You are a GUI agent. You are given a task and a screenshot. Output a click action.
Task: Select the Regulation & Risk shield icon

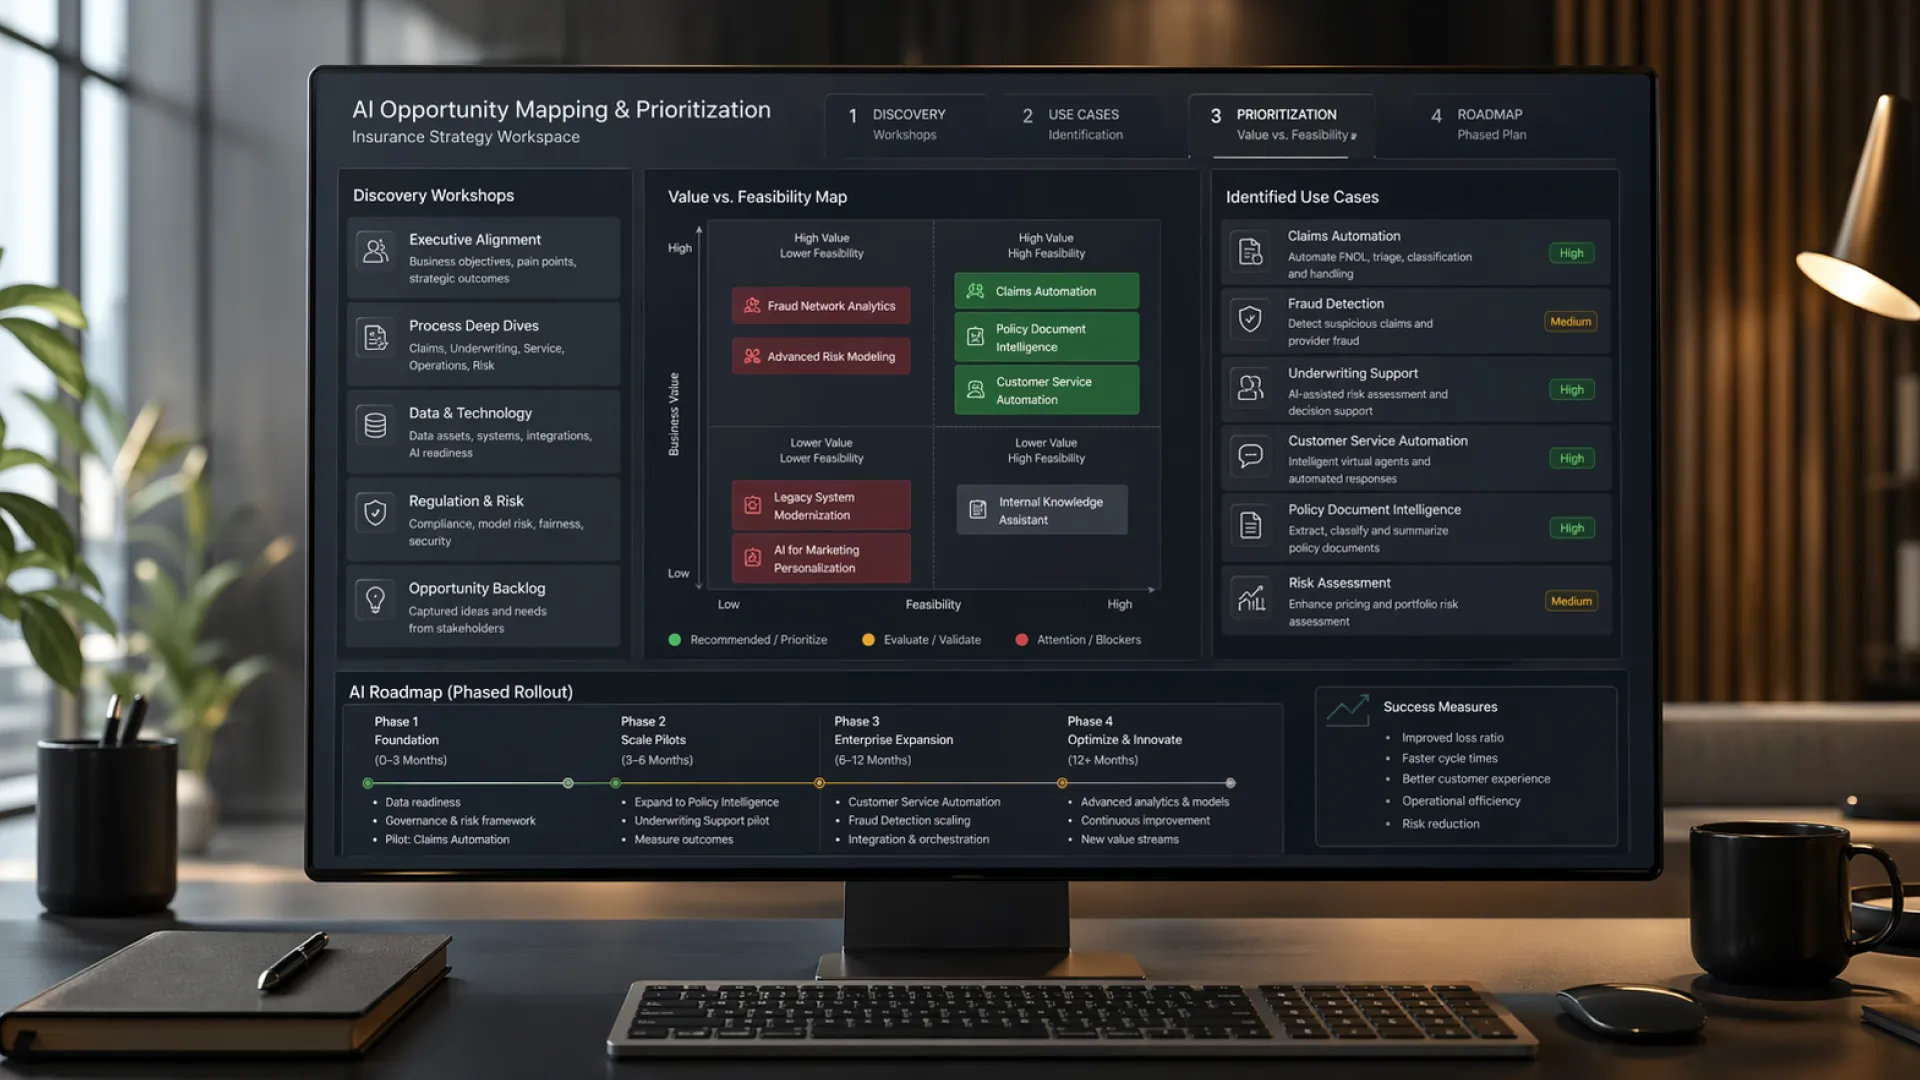375,514
